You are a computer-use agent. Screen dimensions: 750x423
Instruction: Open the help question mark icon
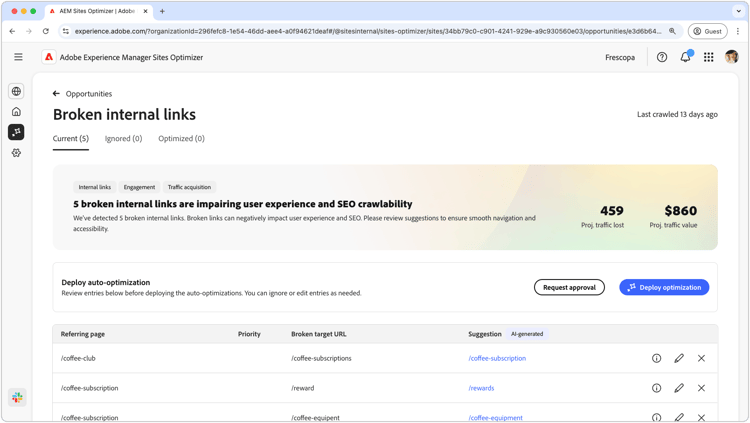pos(662,57)
